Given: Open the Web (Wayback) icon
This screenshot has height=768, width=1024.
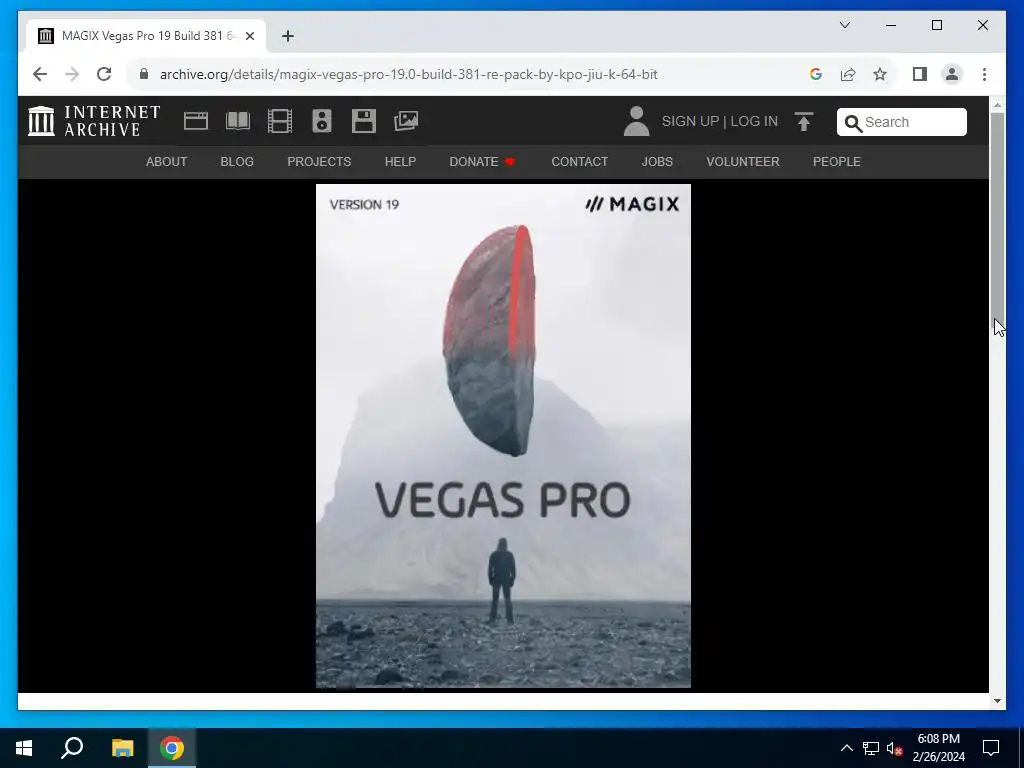Looking at the screenshot, I should pyautogui.click(x=196, y=121).
